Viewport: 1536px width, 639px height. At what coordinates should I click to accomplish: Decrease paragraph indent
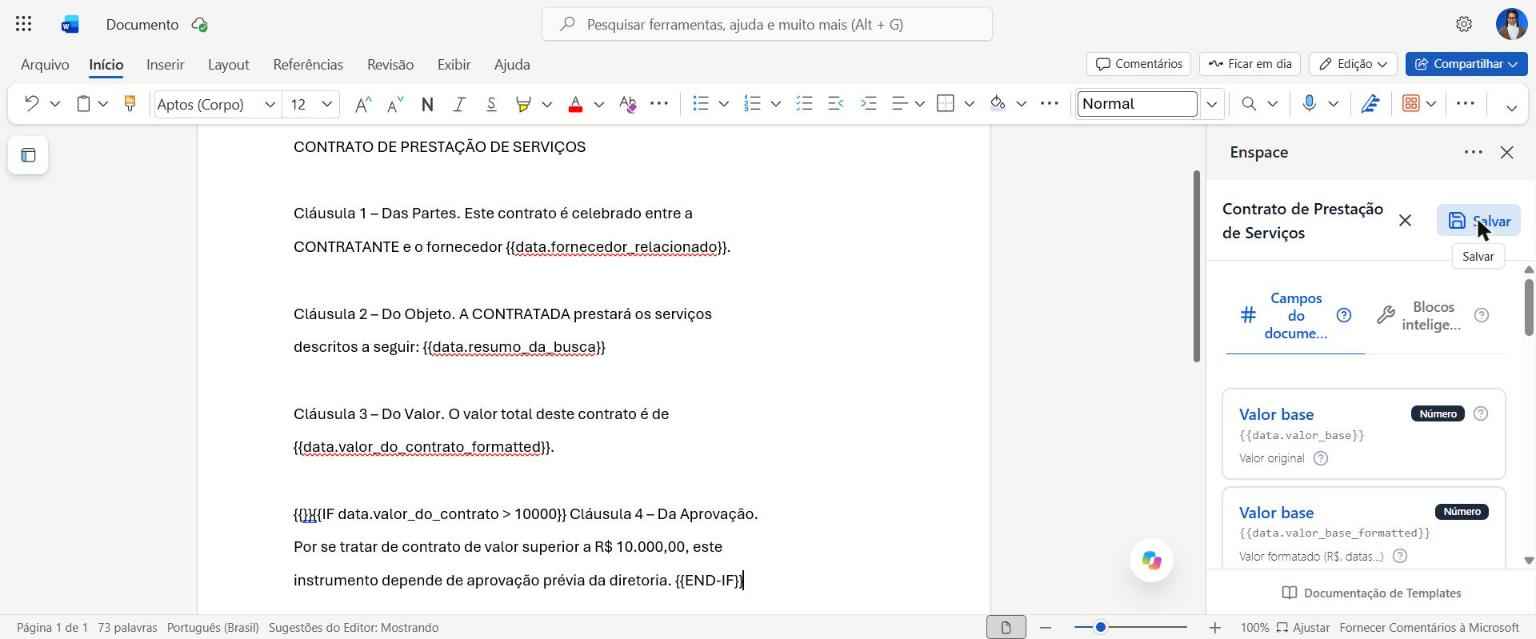click(836, 103)
